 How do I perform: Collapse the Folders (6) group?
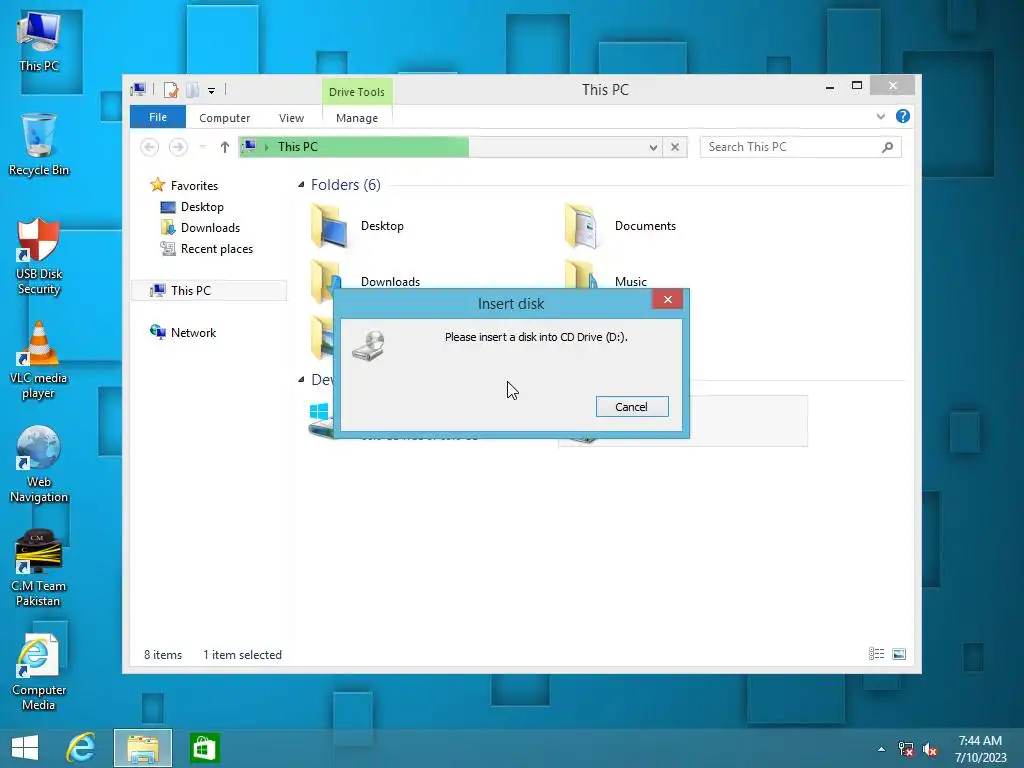[x=301, y=185]
